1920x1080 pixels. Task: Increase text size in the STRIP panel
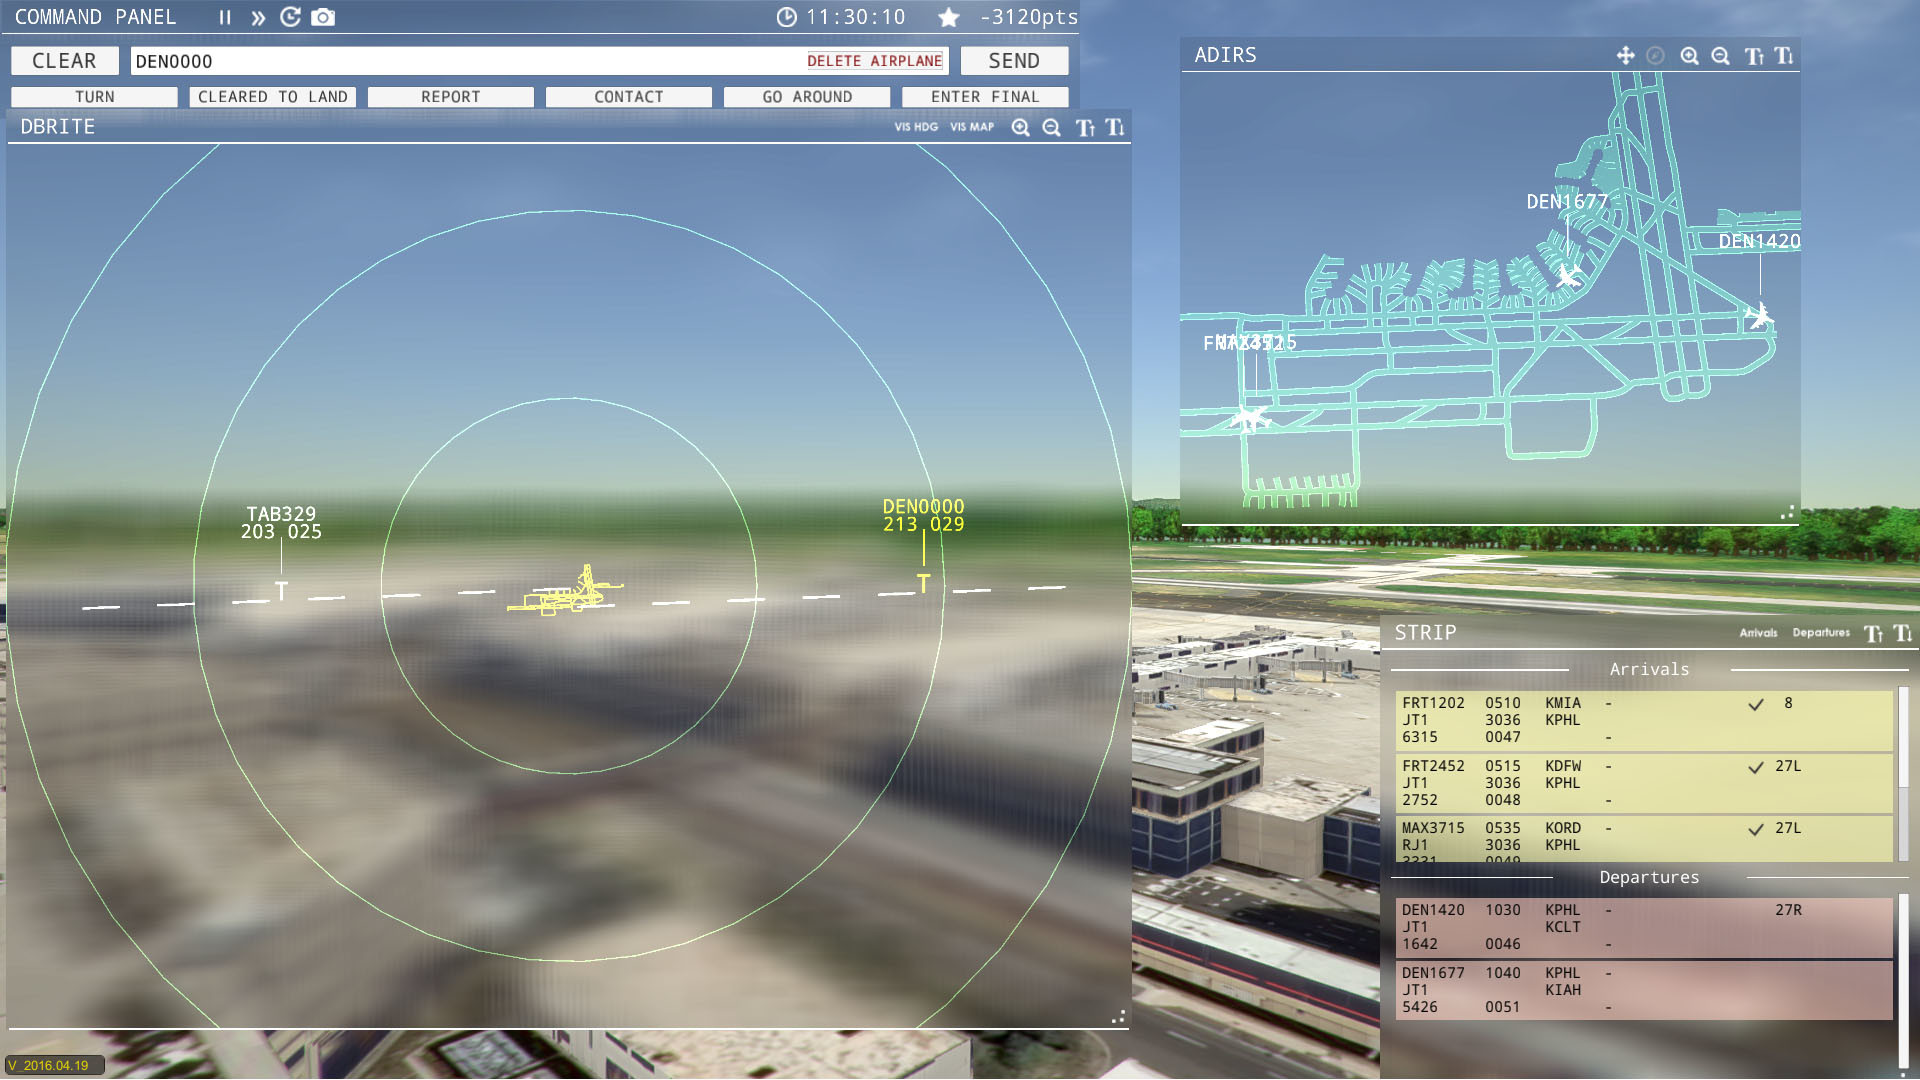tap(1871, 632)
